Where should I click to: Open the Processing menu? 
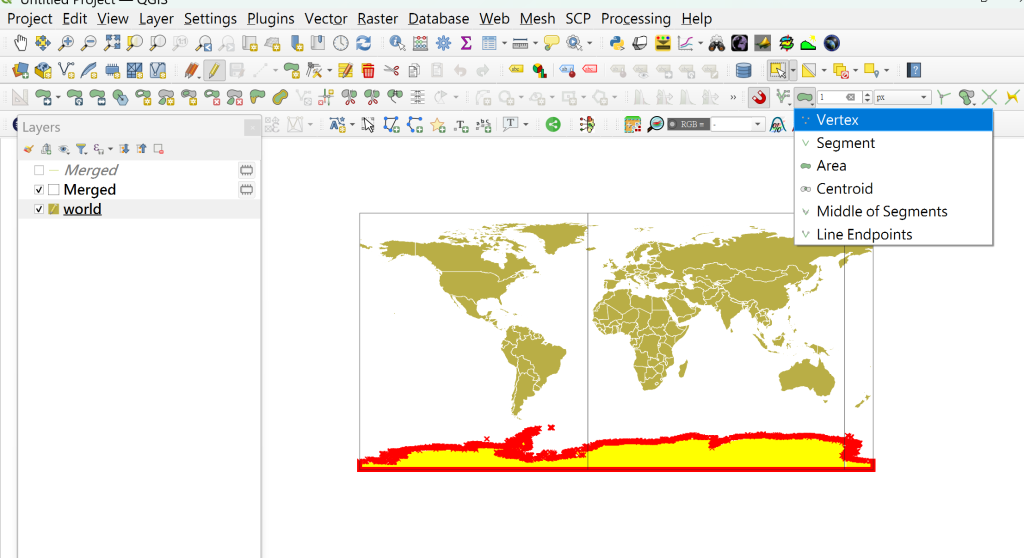click(x=635, y=19)
